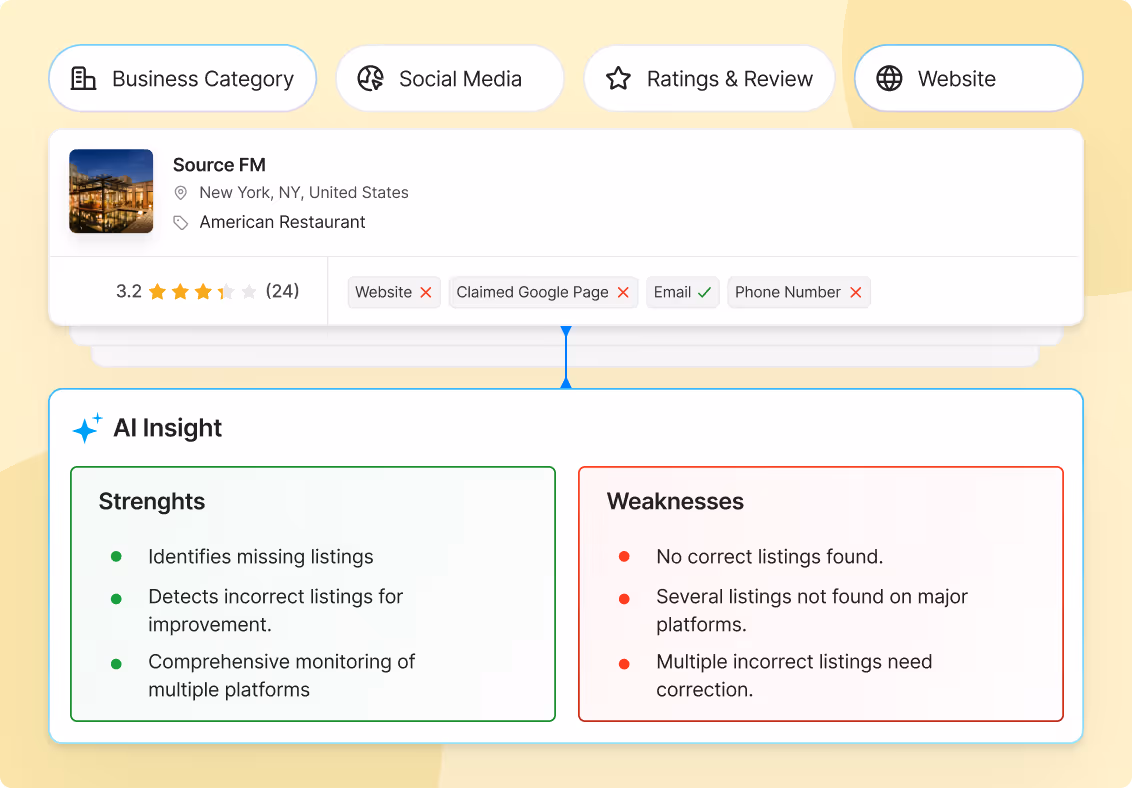Click the American Restaurant category text
The image size is (1132, 788).
[x=282, y=222]
